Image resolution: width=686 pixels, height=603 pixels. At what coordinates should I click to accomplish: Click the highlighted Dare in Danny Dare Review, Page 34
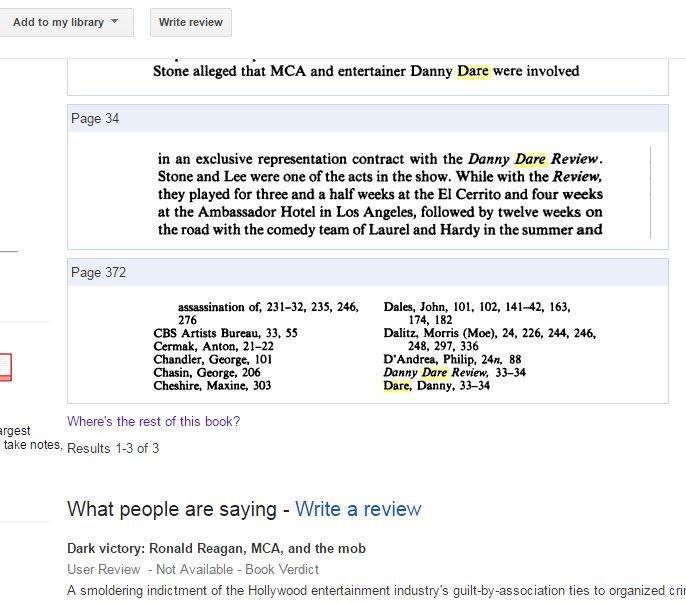coord(530,159)
